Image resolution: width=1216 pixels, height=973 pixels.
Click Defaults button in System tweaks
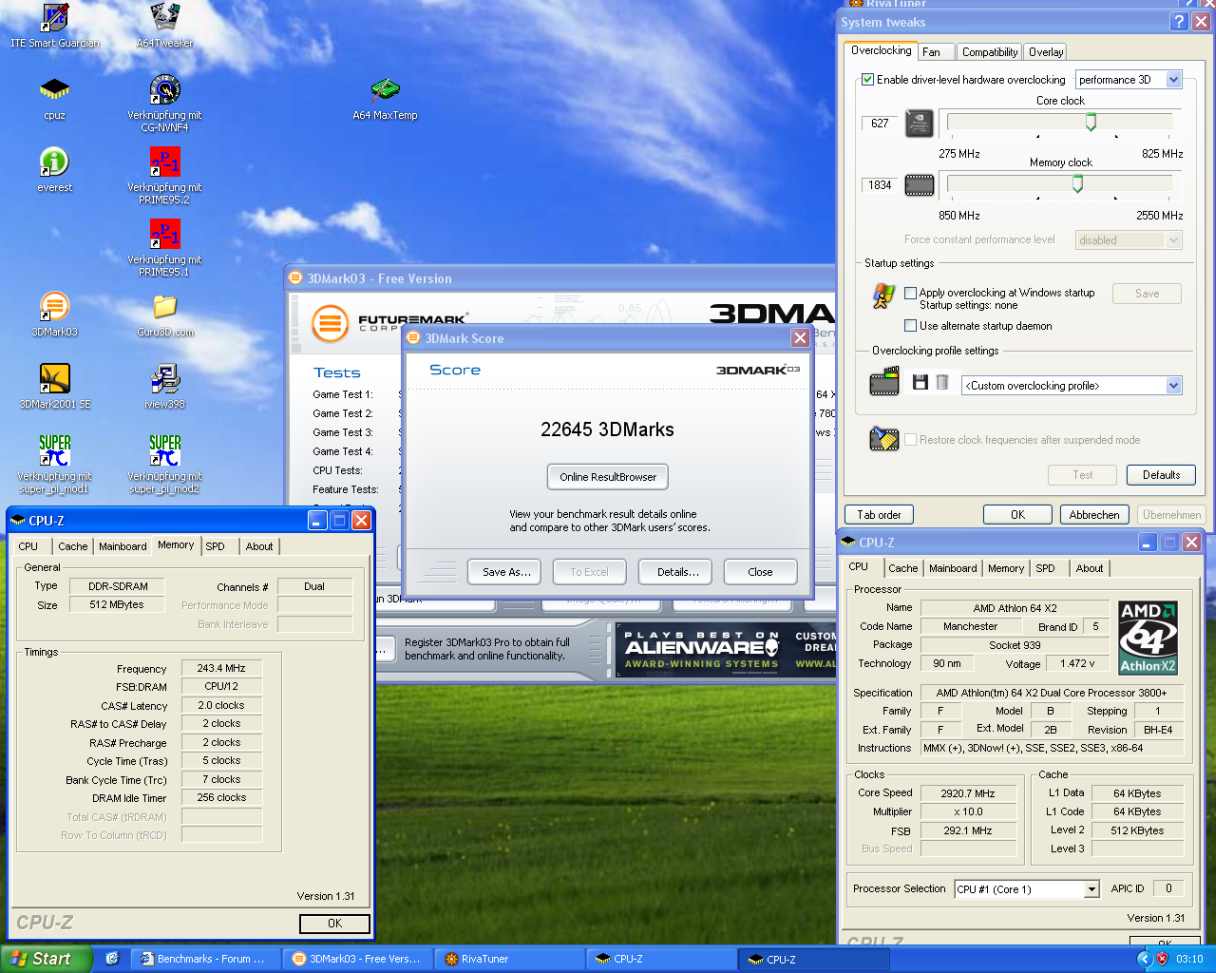1161,475
